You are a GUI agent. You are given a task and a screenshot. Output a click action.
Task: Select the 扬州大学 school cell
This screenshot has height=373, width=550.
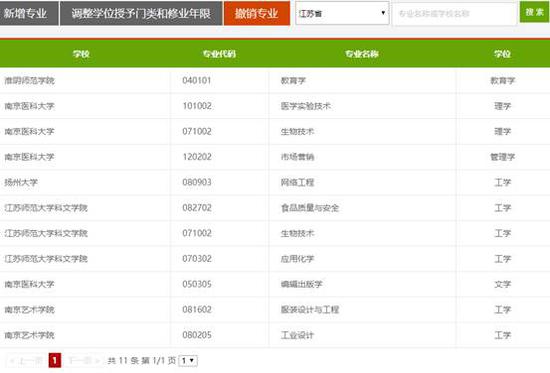[x=21, y=182]
